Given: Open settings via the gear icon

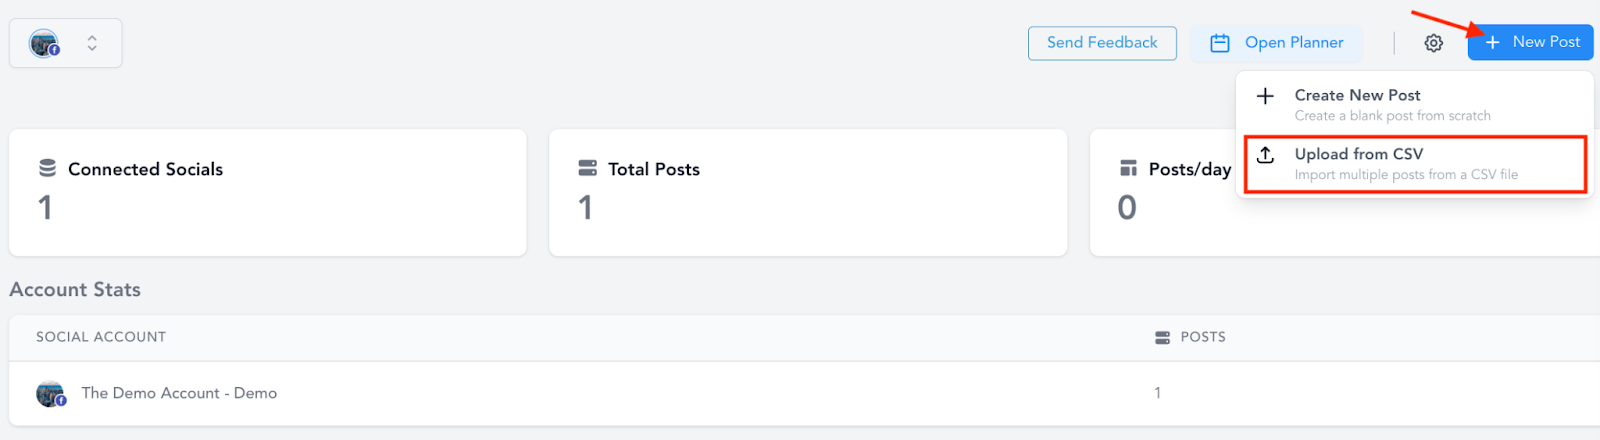Looking at the screenshot, I should [1433, 43].
